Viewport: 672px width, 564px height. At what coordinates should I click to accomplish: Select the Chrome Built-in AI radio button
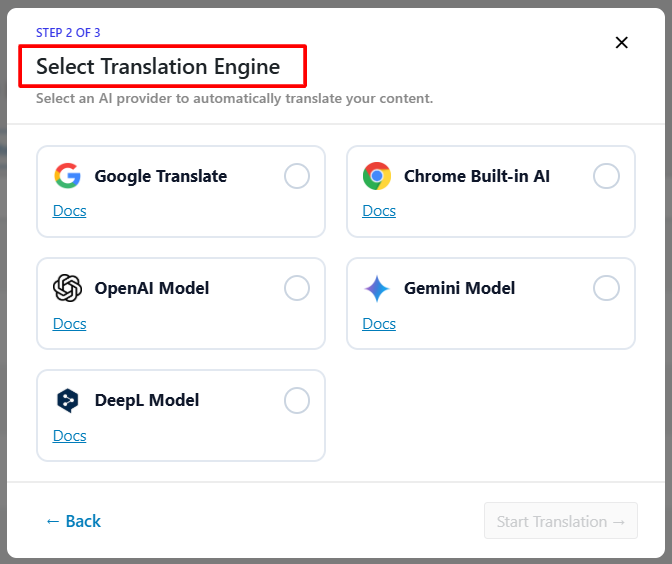(x=606, y=176)
